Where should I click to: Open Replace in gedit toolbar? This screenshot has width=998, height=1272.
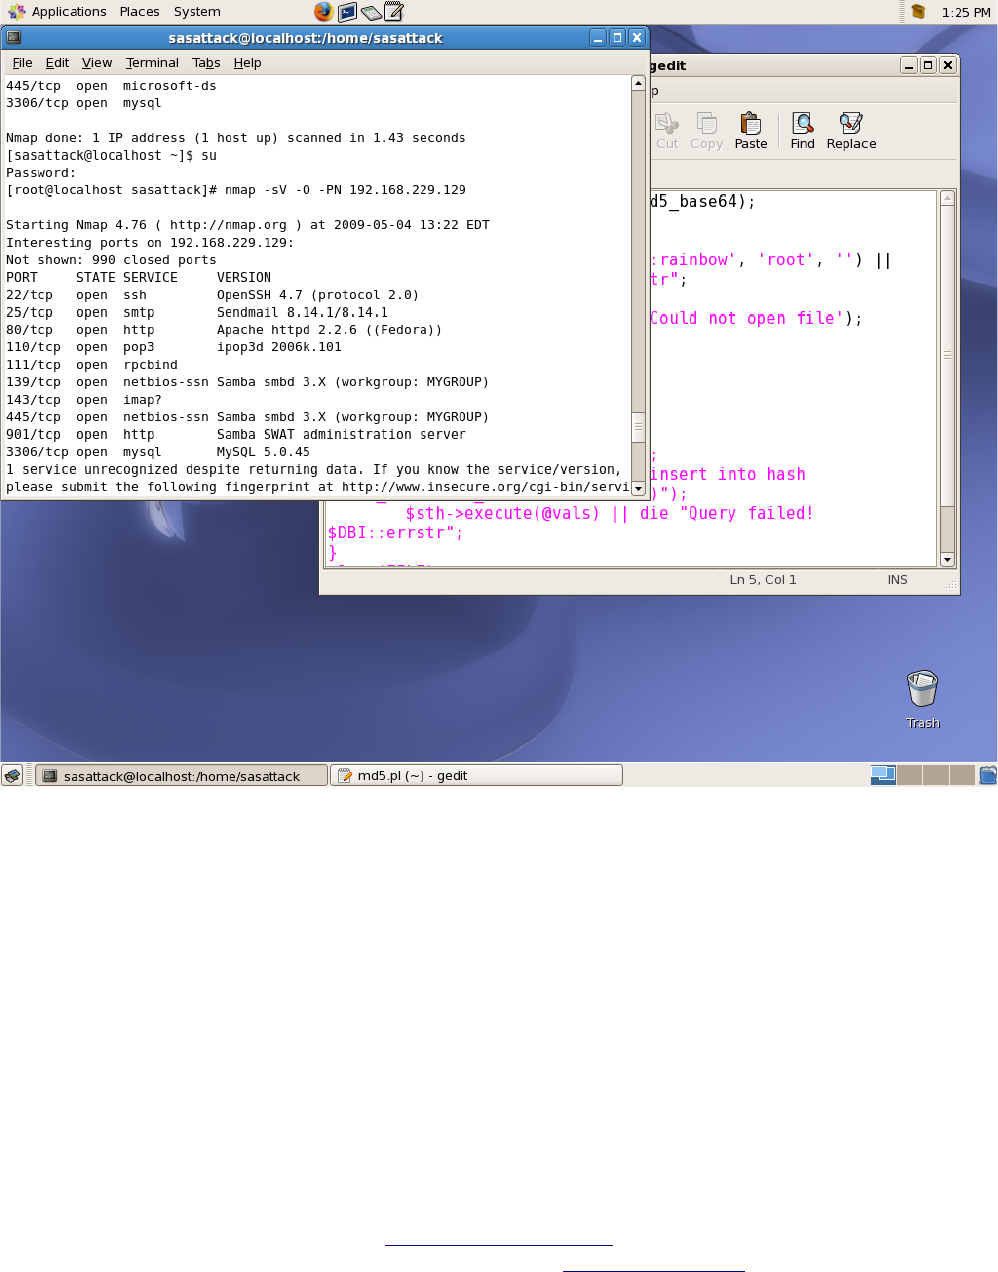tap(851, 131)
